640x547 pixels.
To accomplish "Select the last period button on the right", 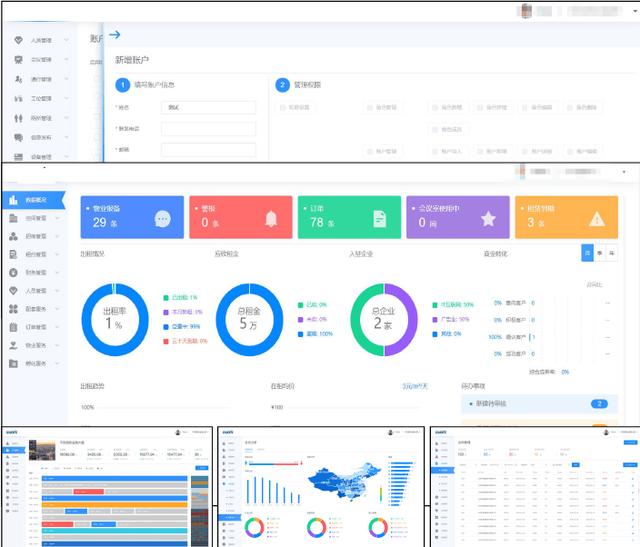I will coord(612,253).
